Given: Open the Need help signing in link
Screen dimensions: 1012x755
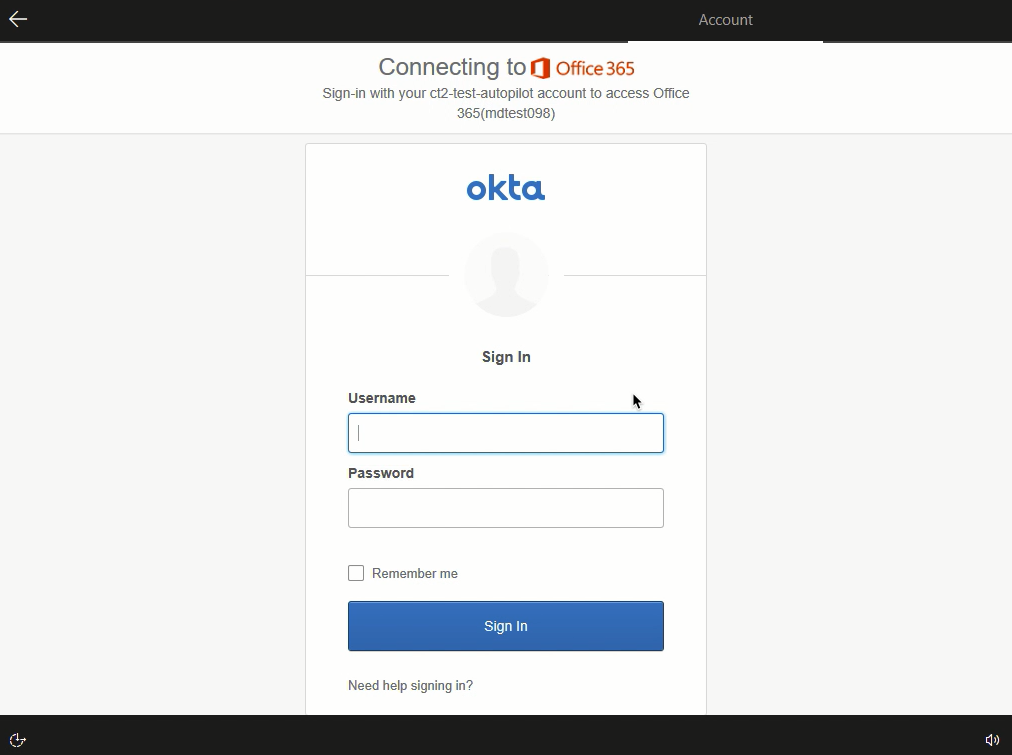Looking at the screenshot, I should 410,686.
